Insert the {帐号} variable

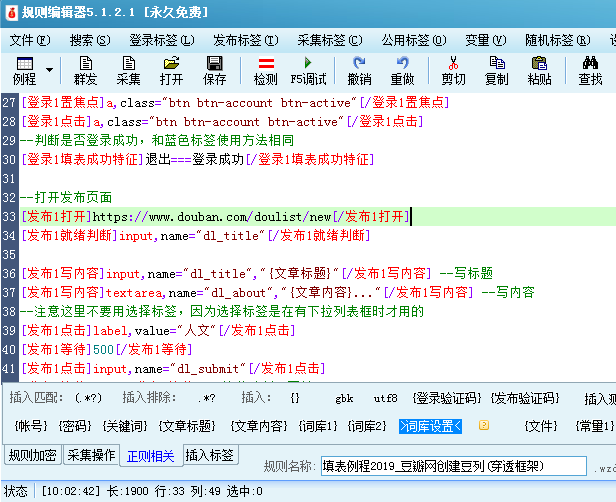(31, 426)
